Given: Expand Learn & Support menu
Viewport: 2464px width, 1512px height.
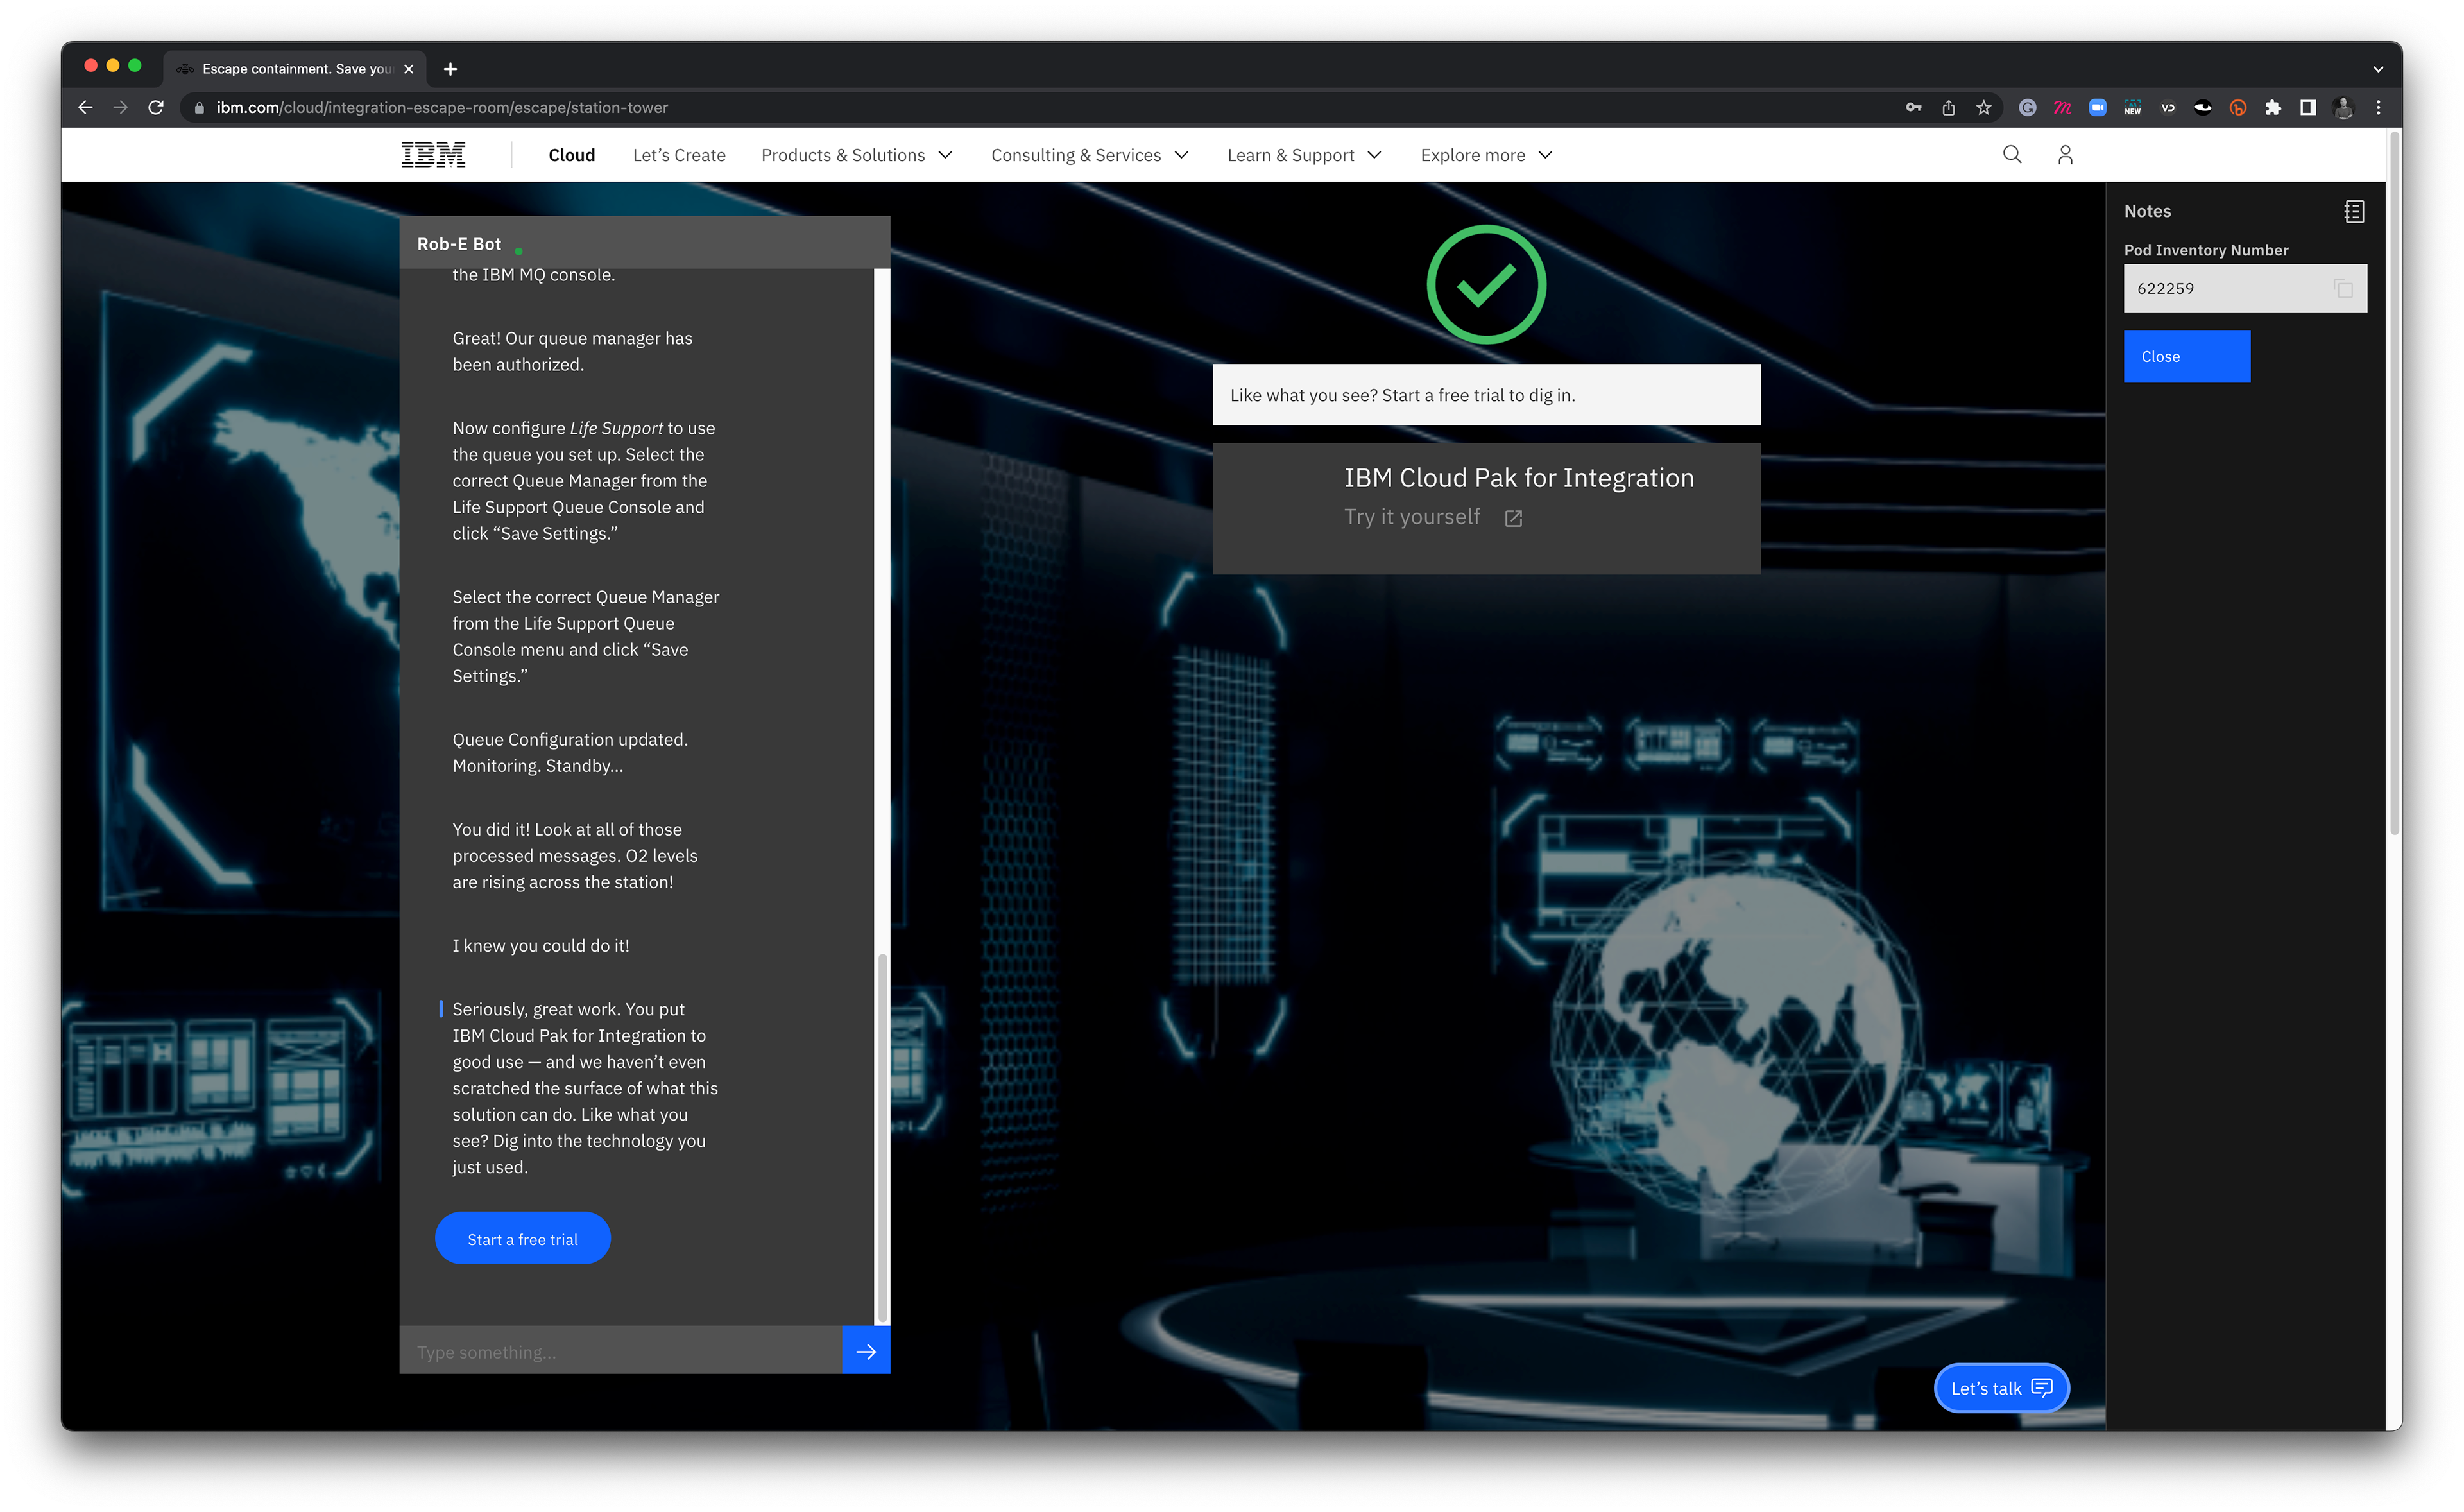Looking at the screenshot, I should [1304, 155].
